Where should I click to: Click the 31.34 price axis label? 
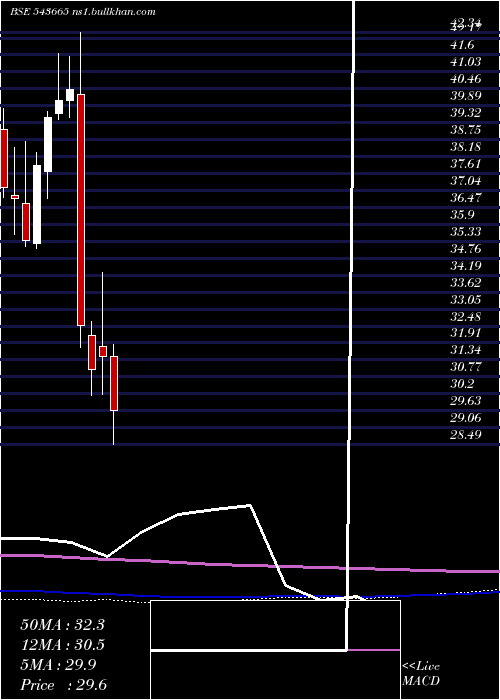[465, 350]
